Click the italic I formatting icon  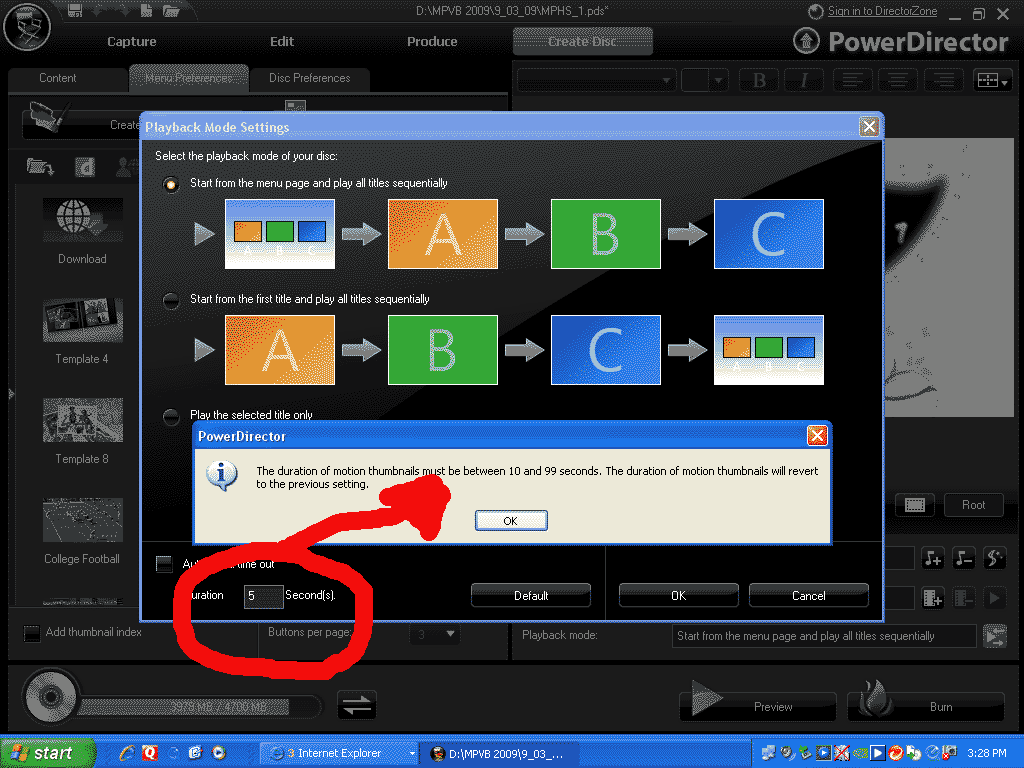[804, 80]
